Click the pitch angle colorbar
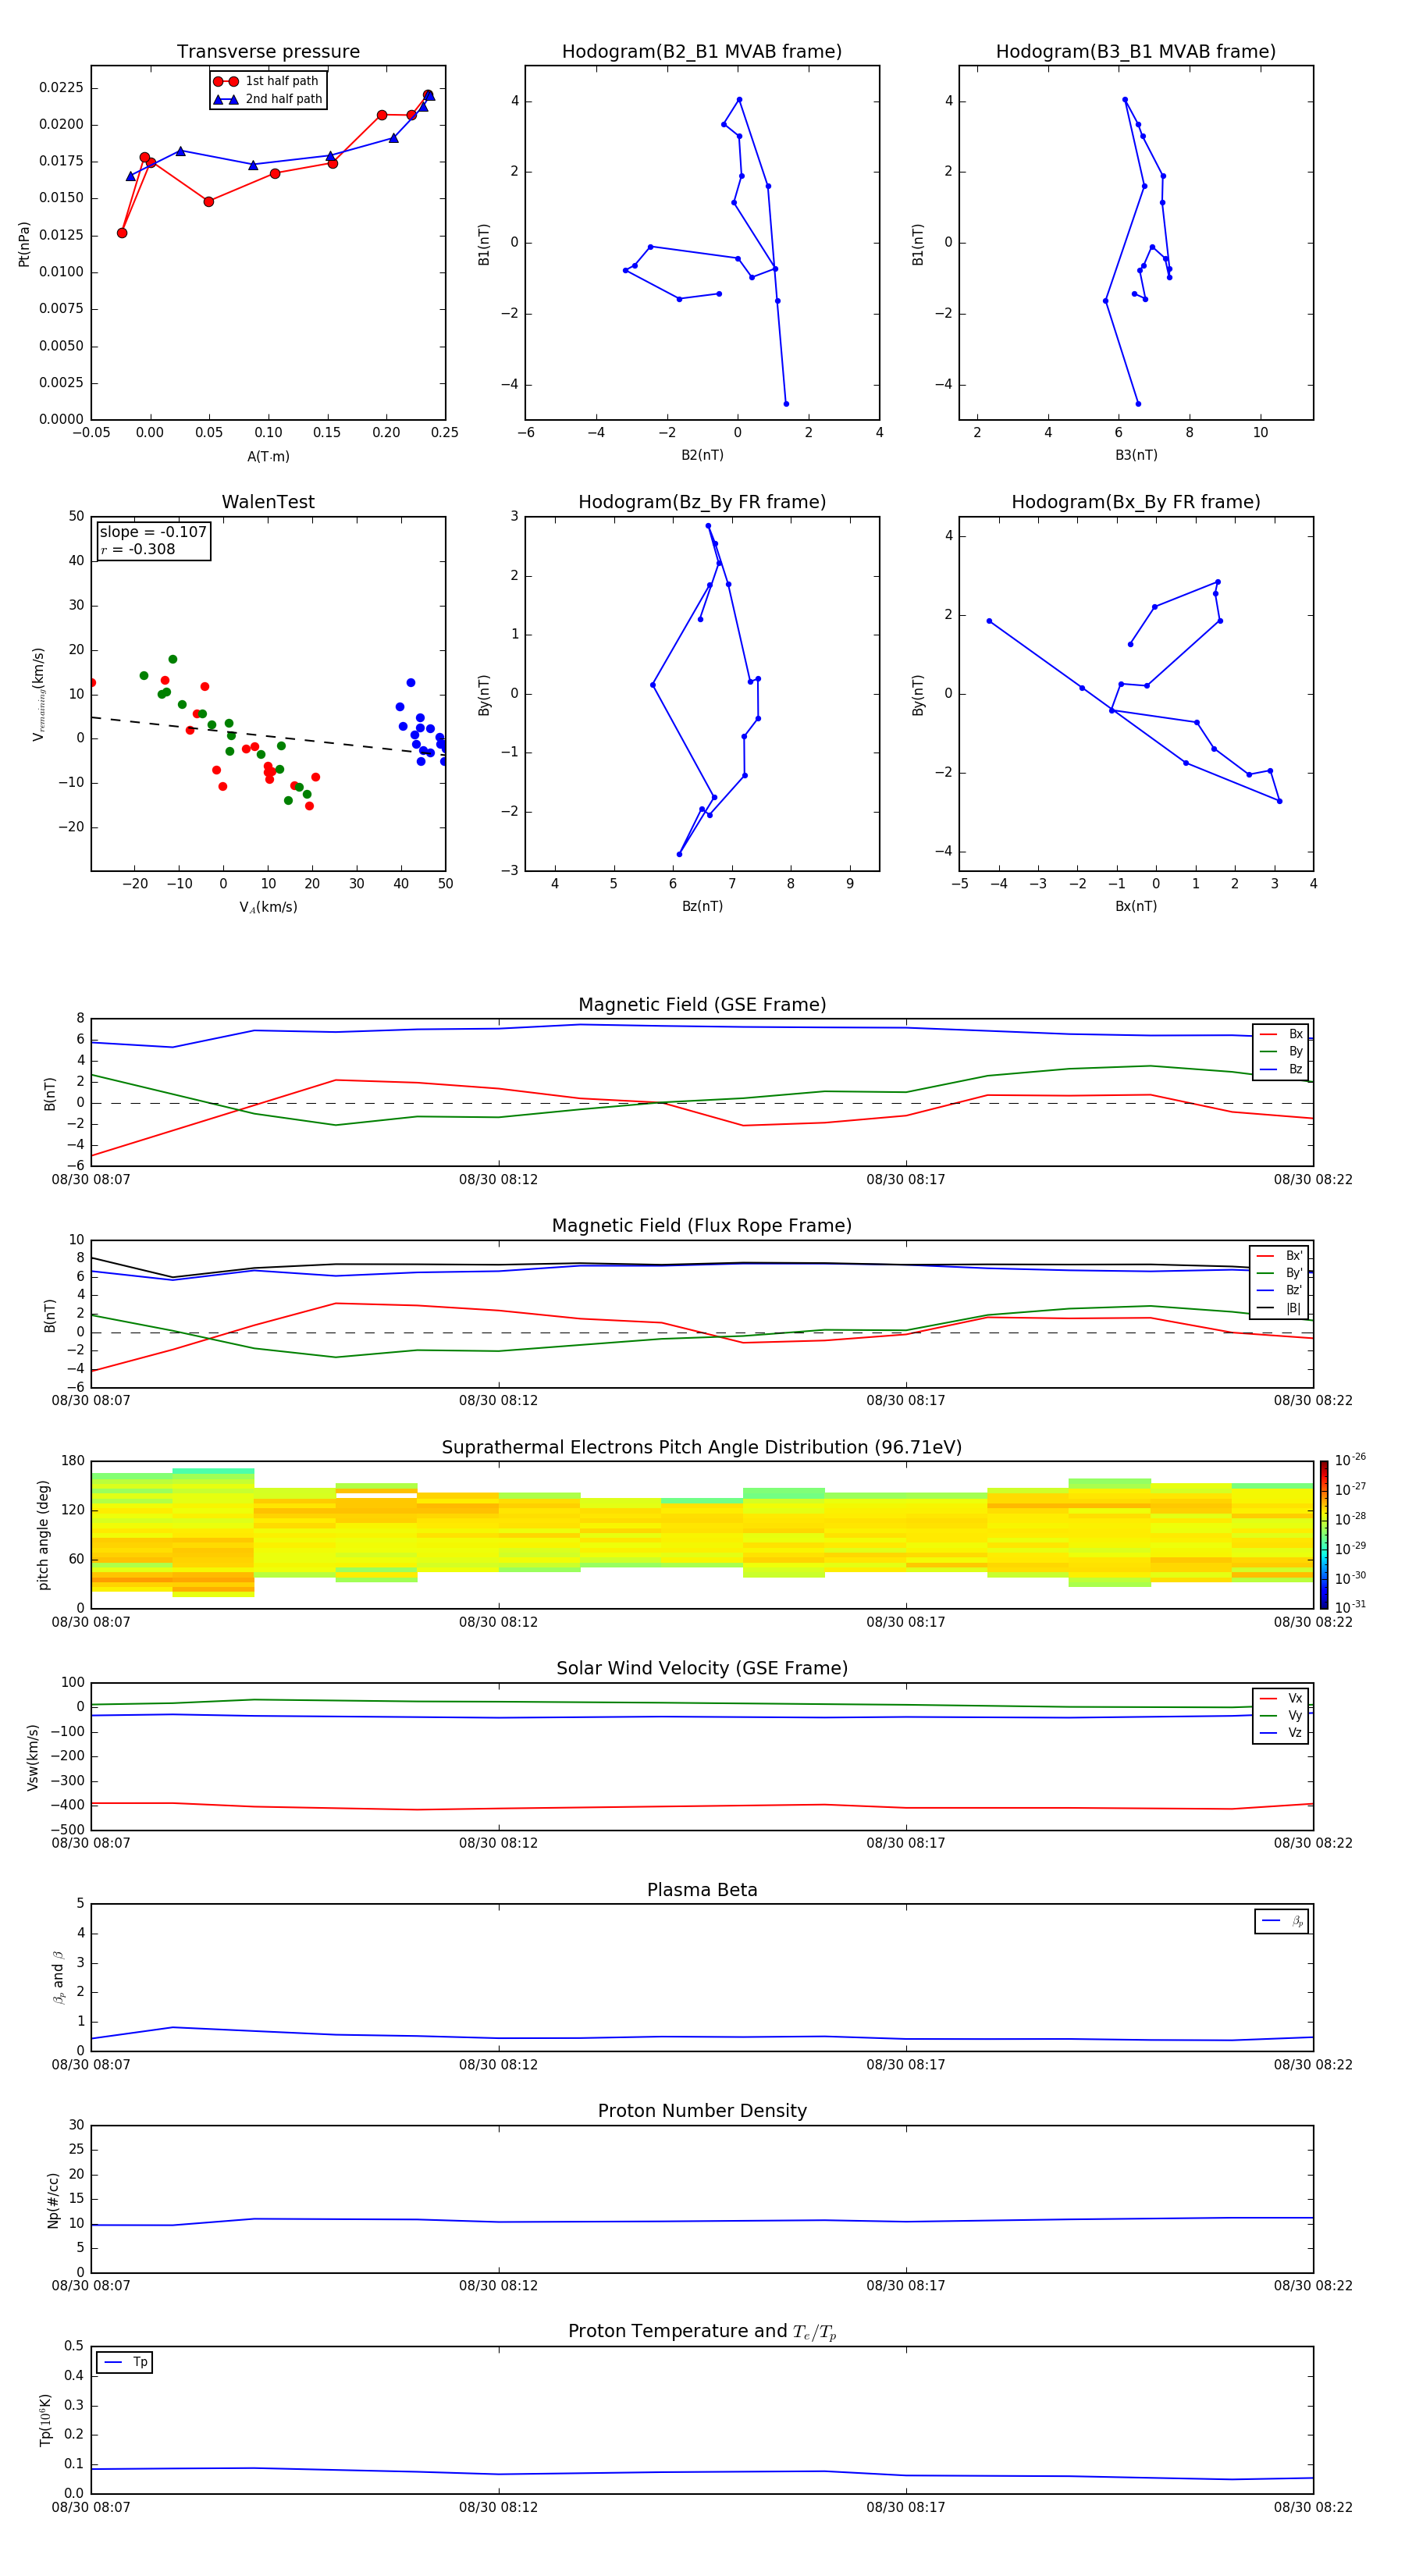 tap(1323, 1535)
